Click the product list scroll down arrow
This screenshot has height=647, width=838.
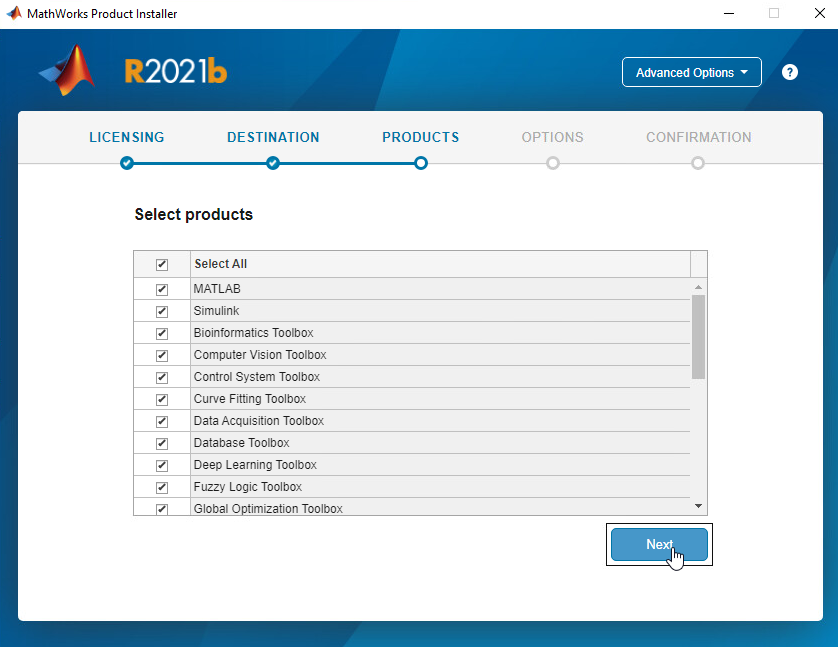pos(698,507)
